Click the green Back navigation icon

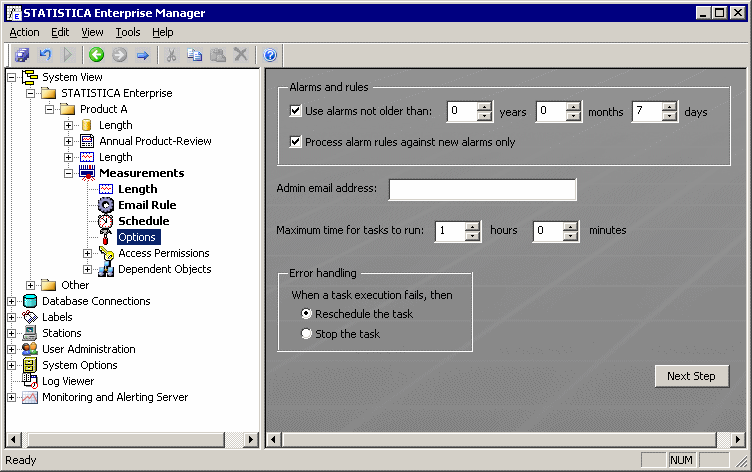[96, 55]
